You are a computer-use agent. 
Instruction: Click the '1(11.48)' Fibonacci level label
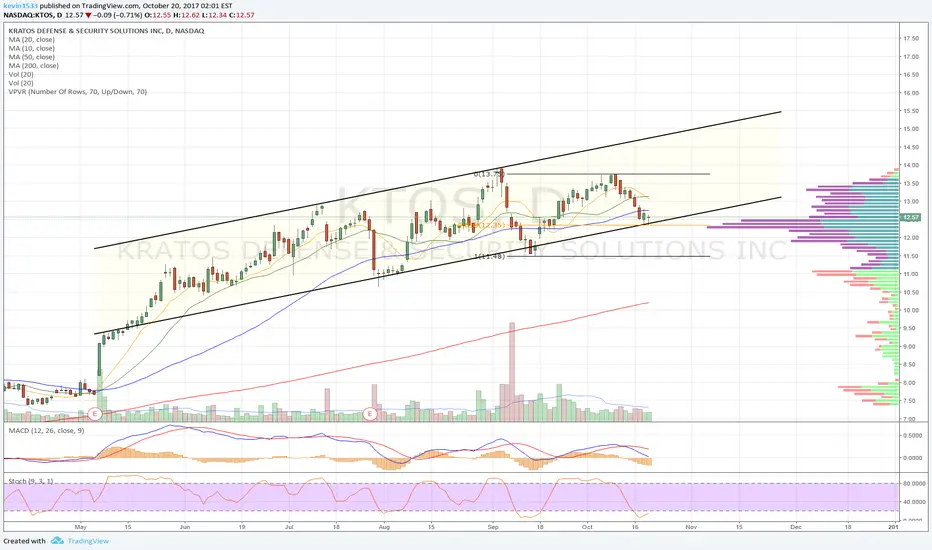point(491,256)
